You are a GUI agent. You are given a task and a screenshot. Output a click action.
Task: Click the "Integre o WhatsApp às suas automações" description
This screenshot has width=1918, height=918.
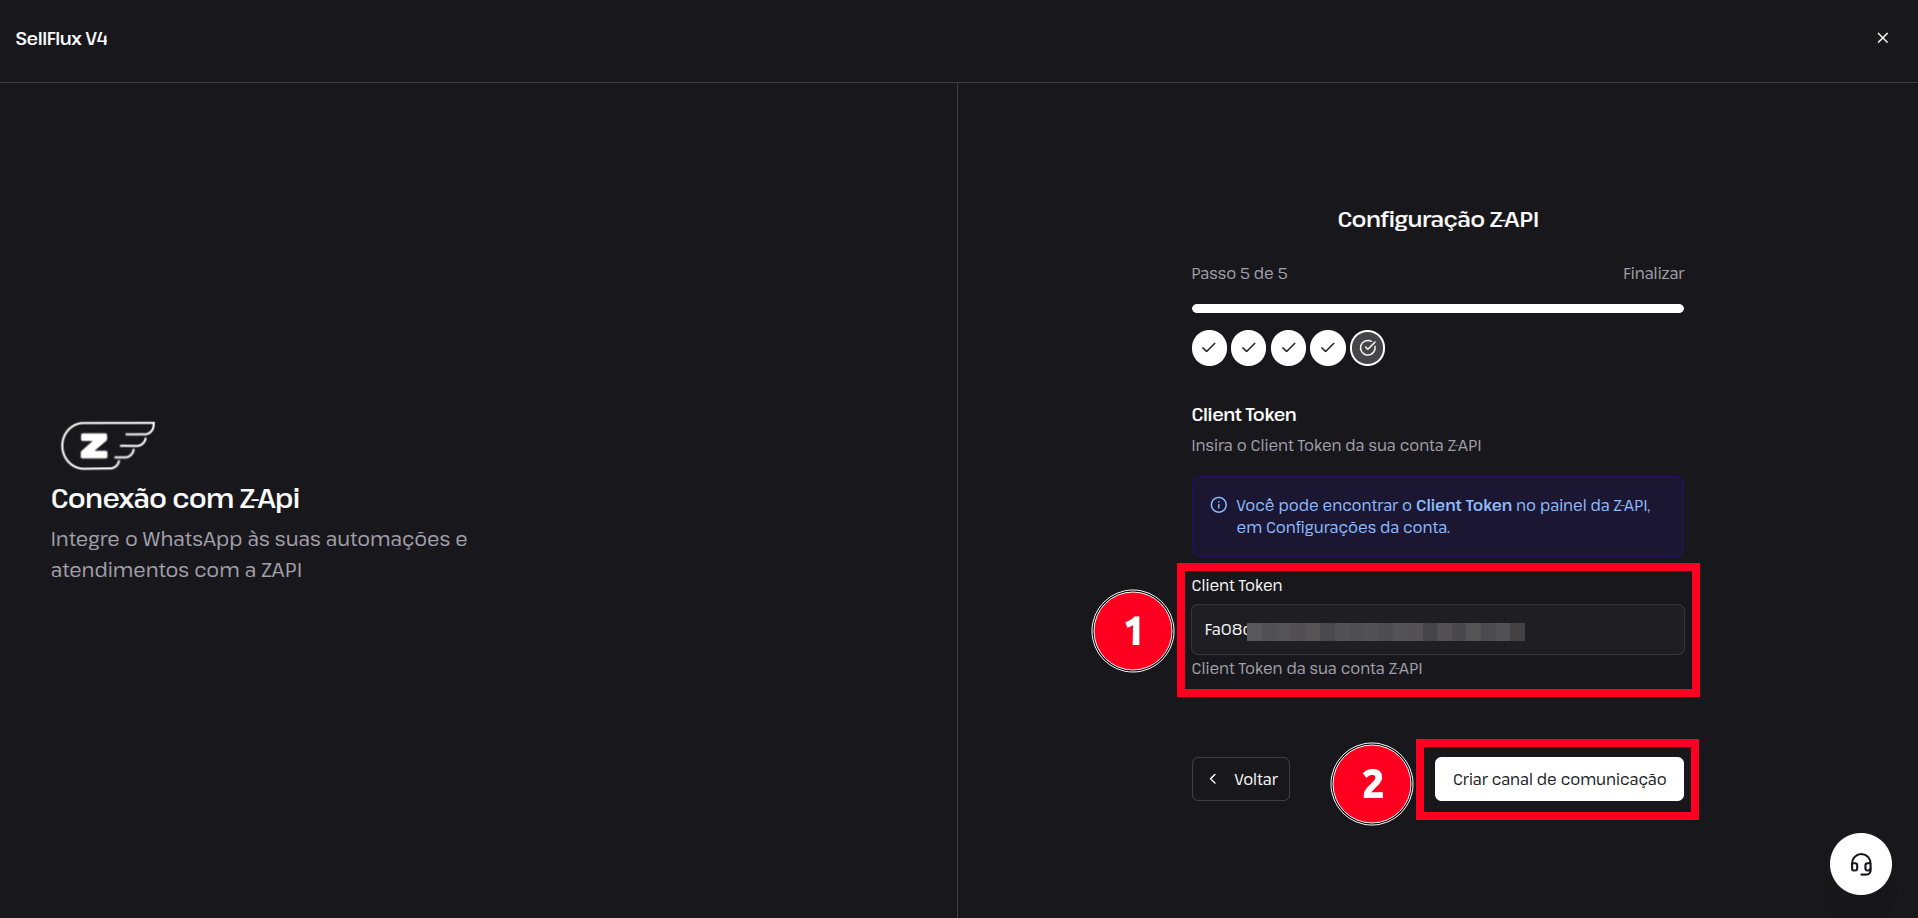pos(259,554)
